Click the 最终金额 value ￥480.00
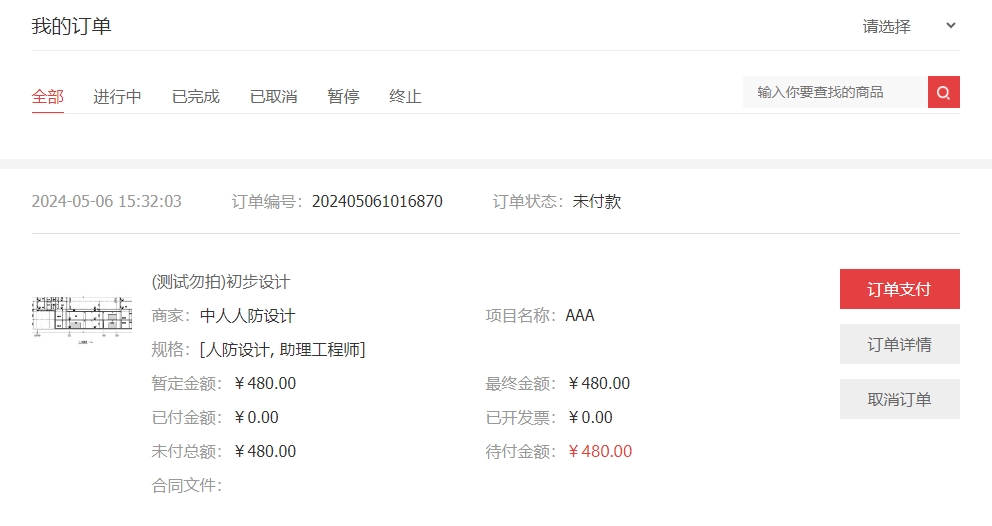The width and height of the screenshot is (992, 526). pyautogui.click(x=598, y=384)
